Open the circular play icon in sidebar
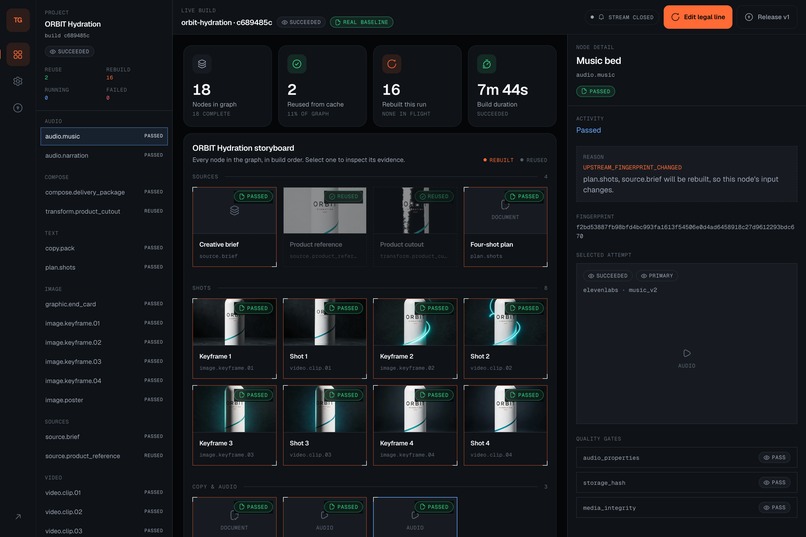Image resolution: width=806 pixels, height=537 pixels. [x=18, y=108]
